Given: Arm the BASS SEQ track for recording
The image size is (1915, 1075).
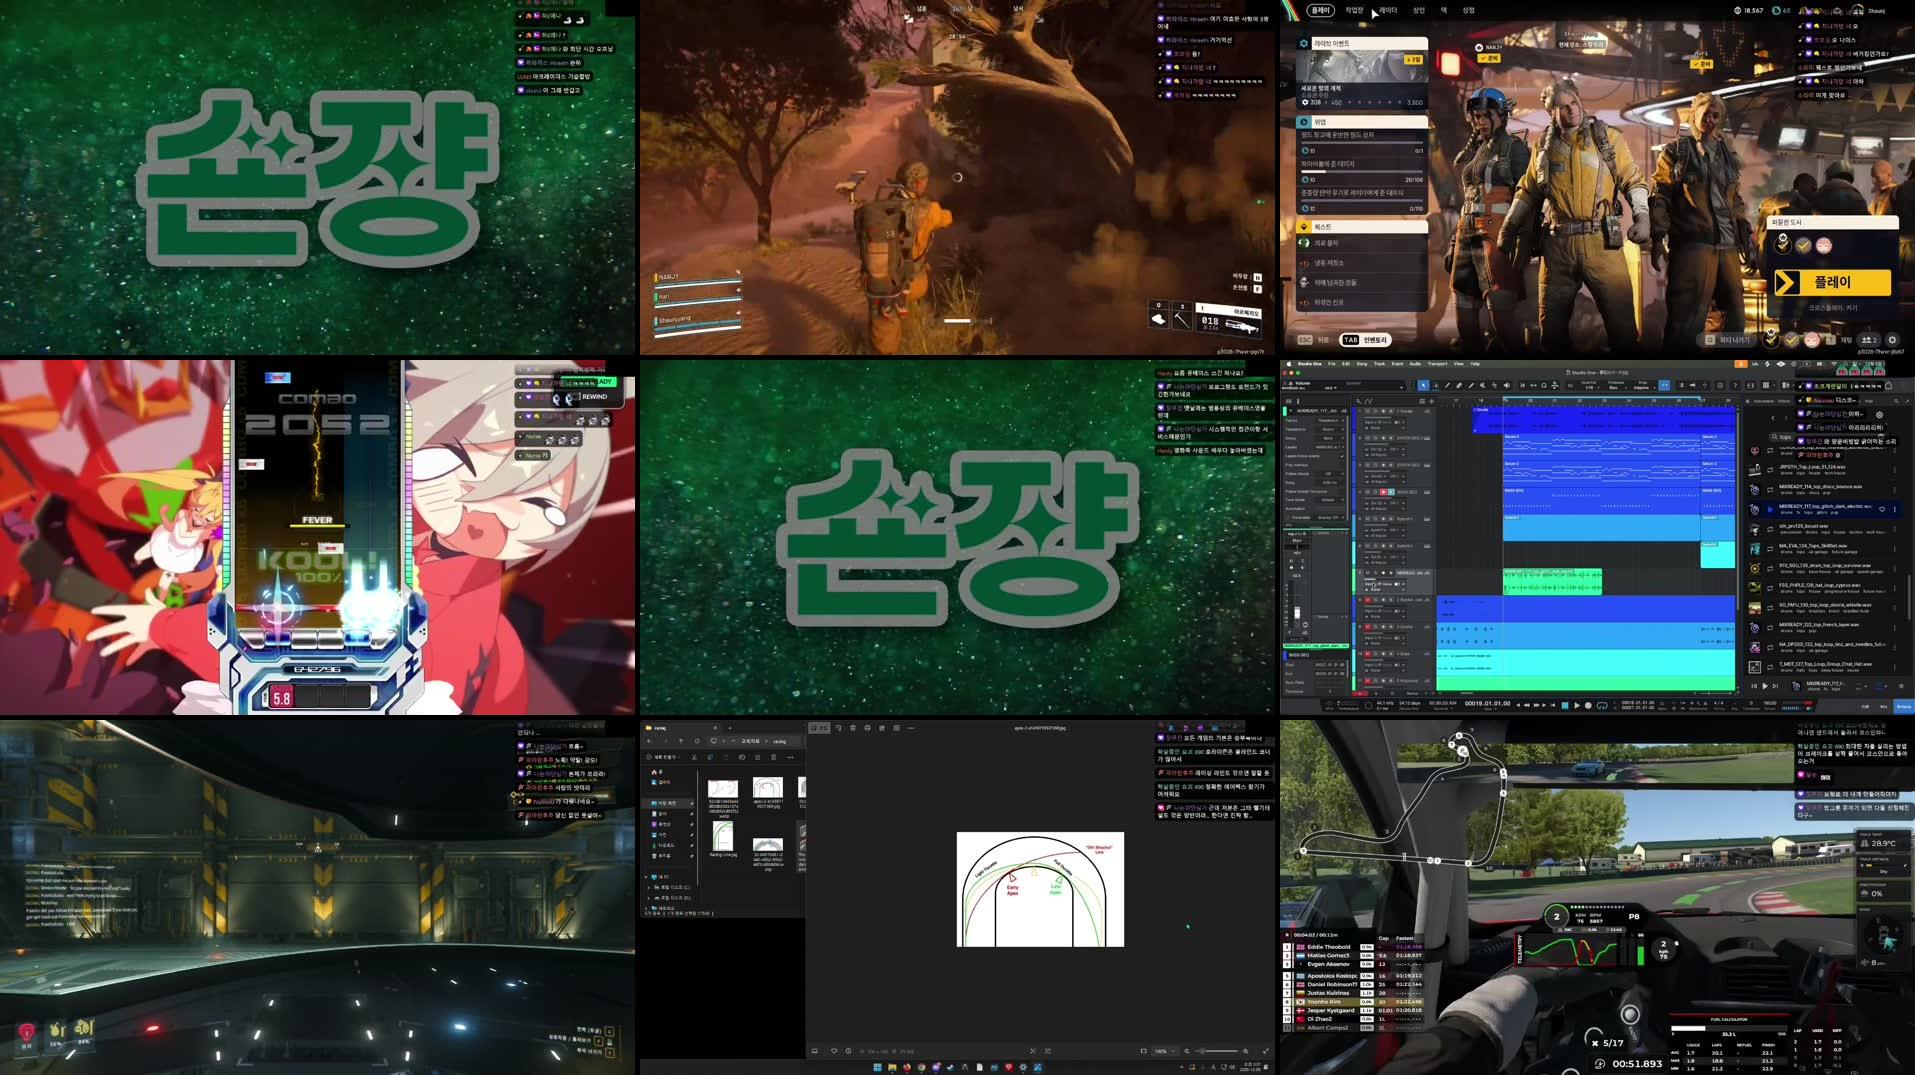Looking at the screenshot, I should [1383, 492].
